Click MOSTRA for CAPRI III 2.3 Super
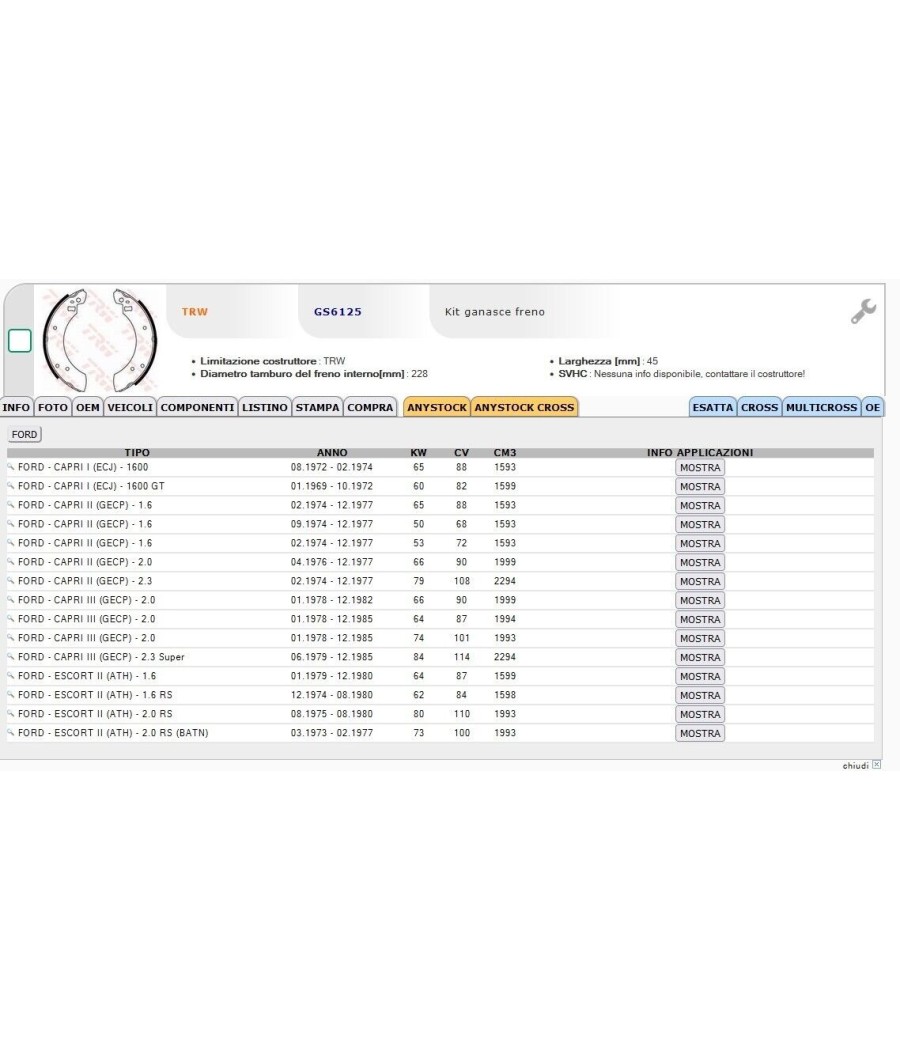The image size is (900, 1050). click(700, 657)
